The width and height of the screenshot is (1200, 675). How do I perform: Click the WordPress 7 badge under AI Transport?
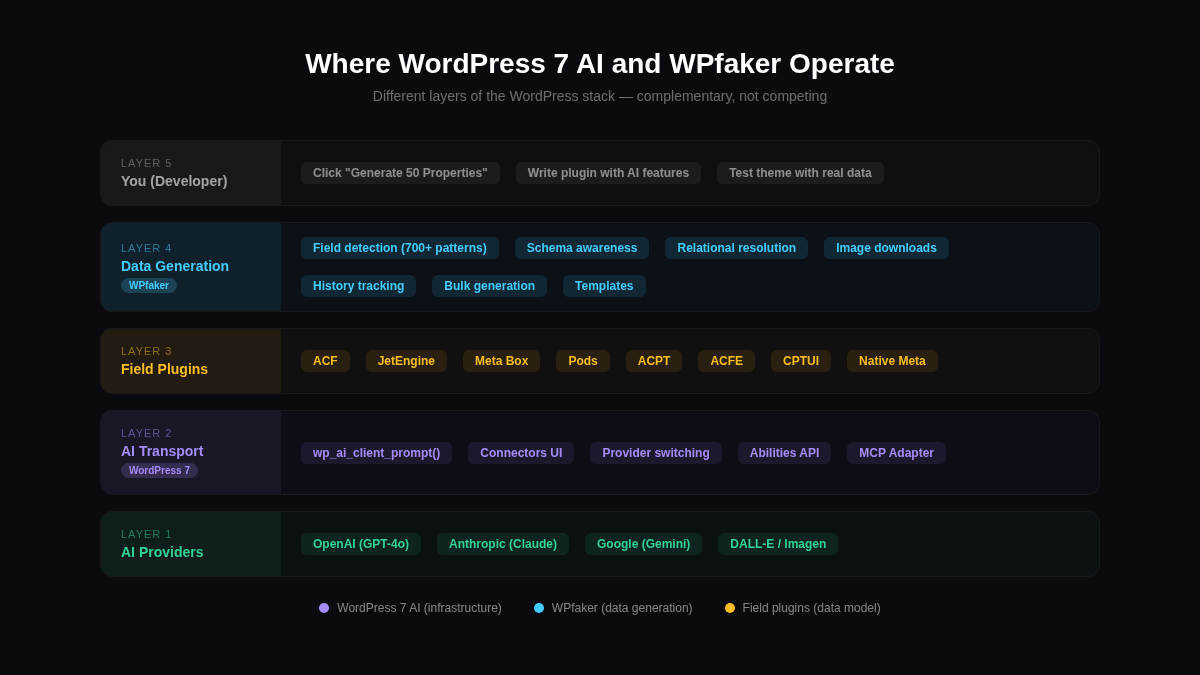[159, 471]
